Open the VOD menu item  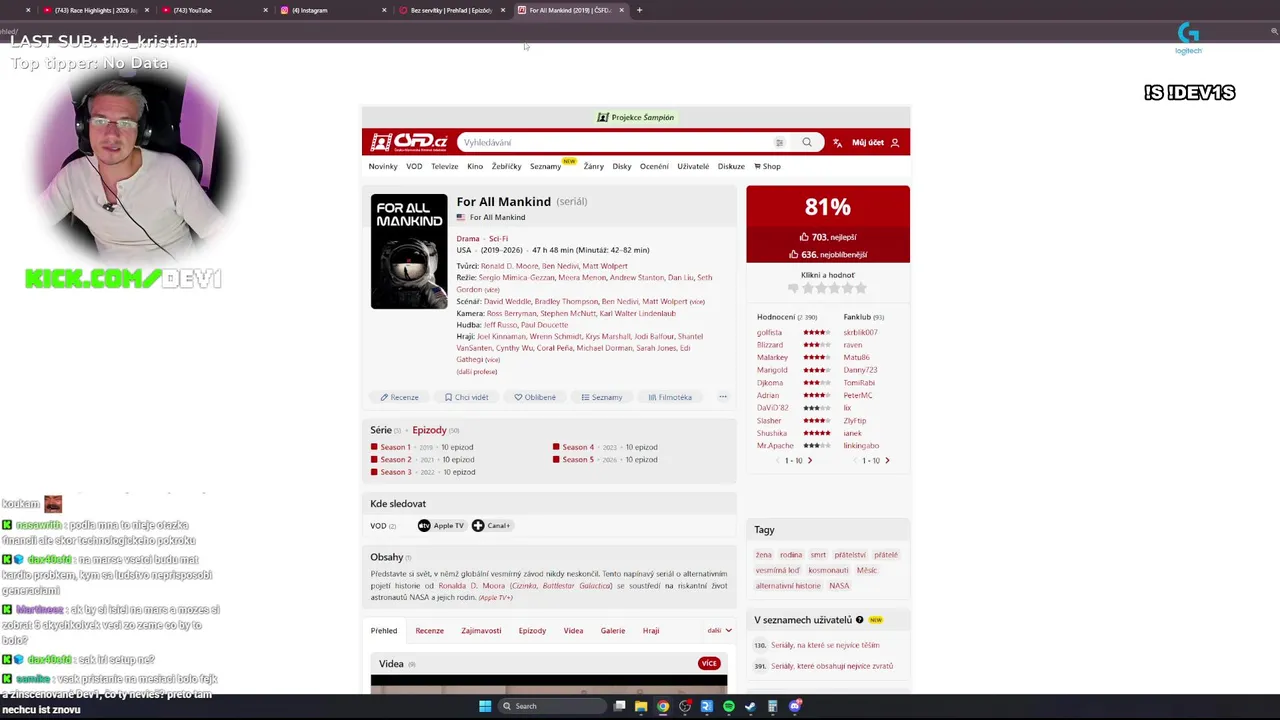414,167
